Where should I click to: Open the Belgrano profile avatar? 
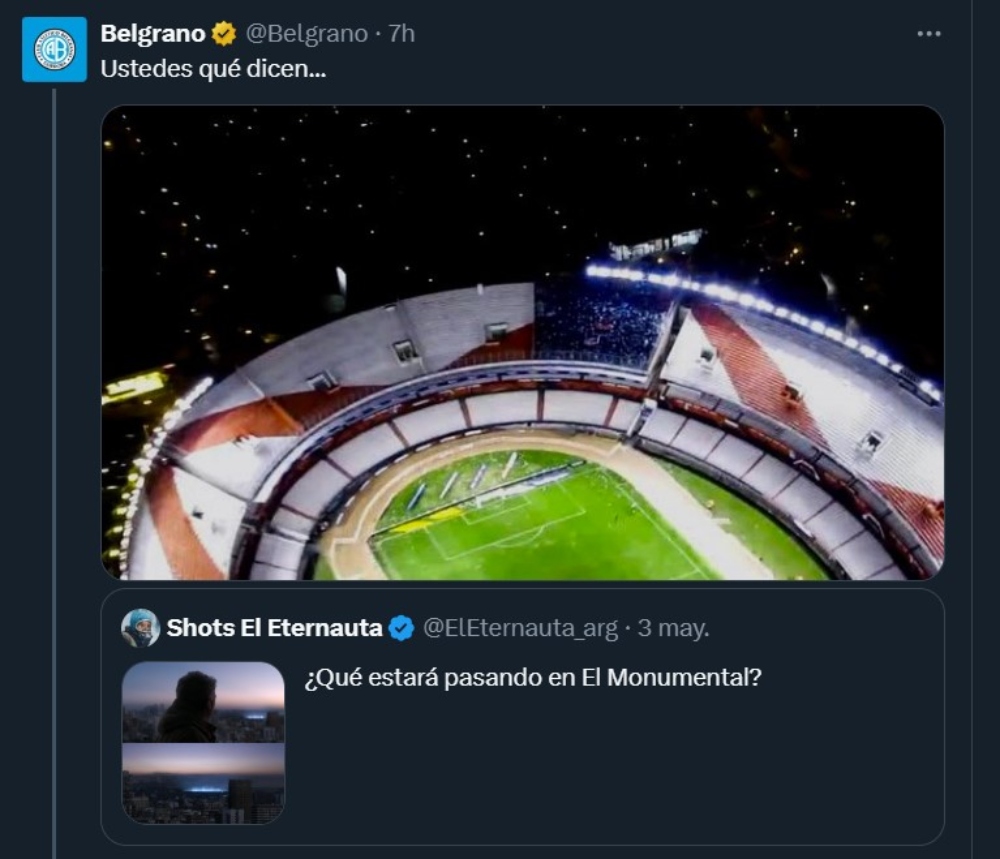[55, 49]
